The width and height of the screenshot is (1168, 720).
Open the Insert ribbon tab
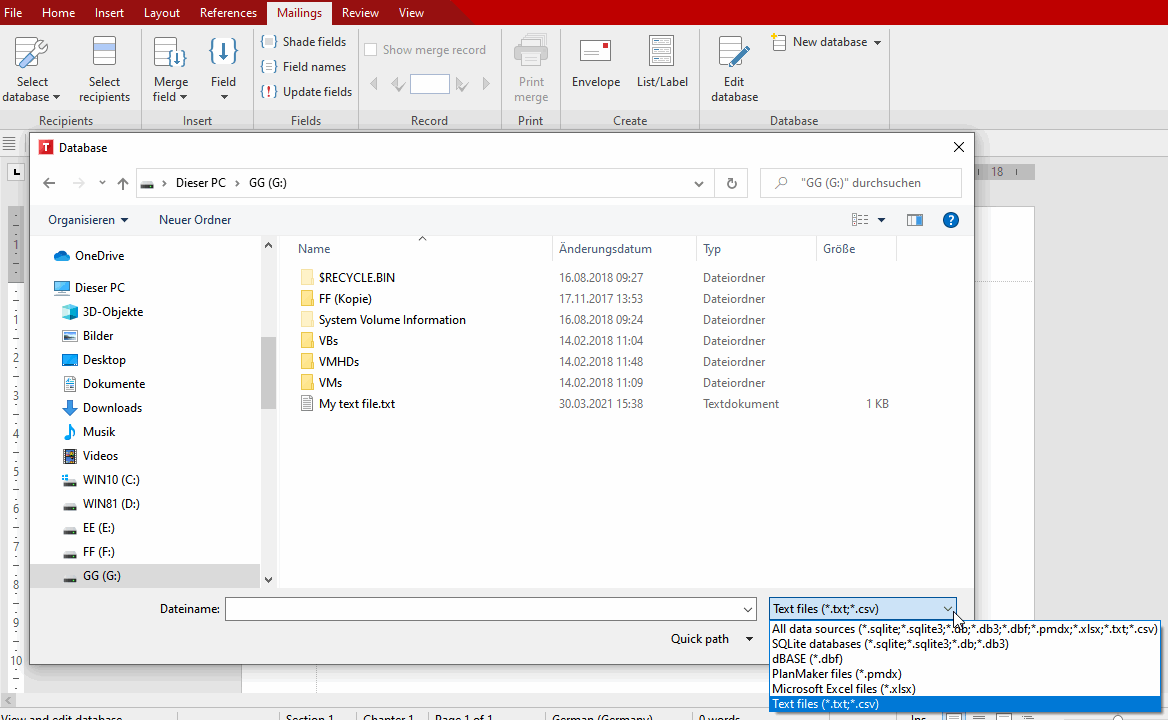tap(110, 13)
